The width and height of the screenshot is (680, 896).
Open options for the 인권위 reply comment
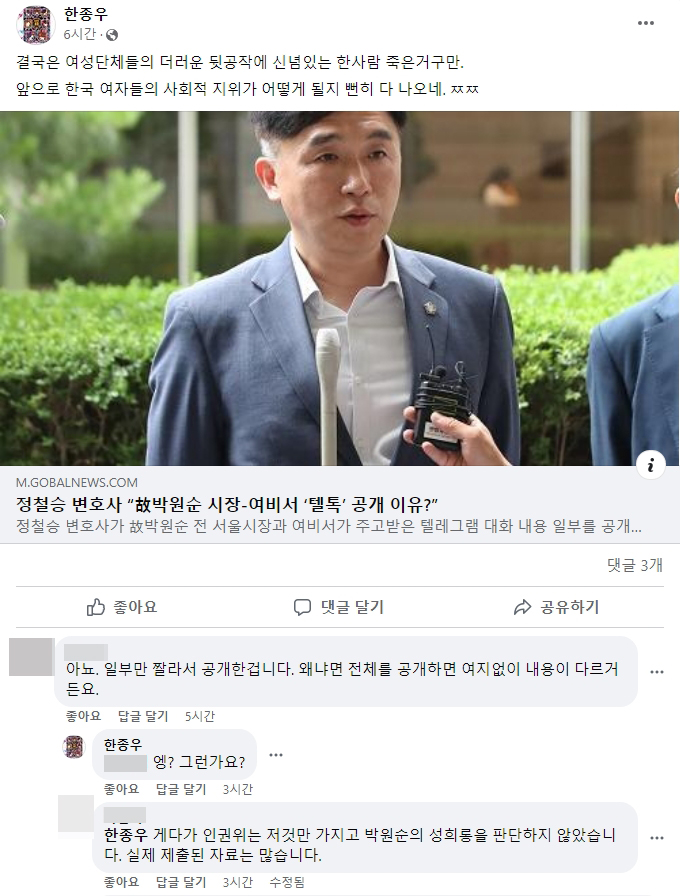coord(657,838)
